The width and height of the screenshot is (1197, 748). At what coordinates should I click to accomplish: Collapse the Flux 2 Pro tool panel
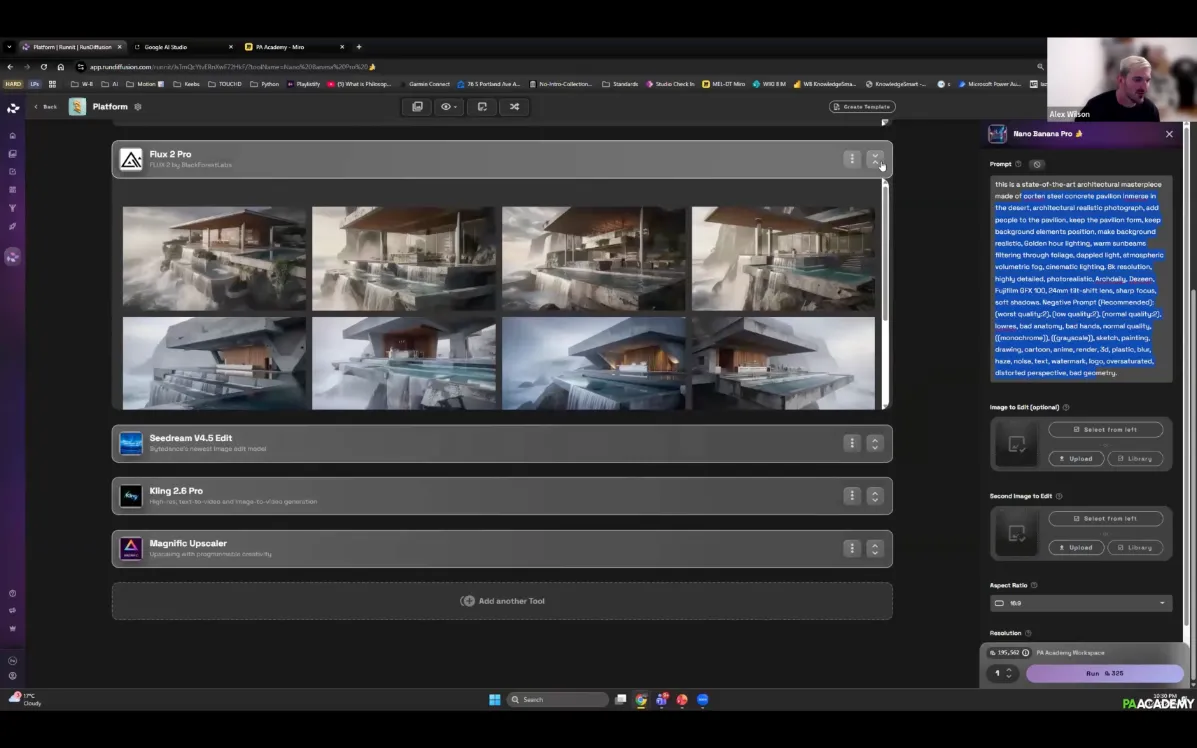874,159
